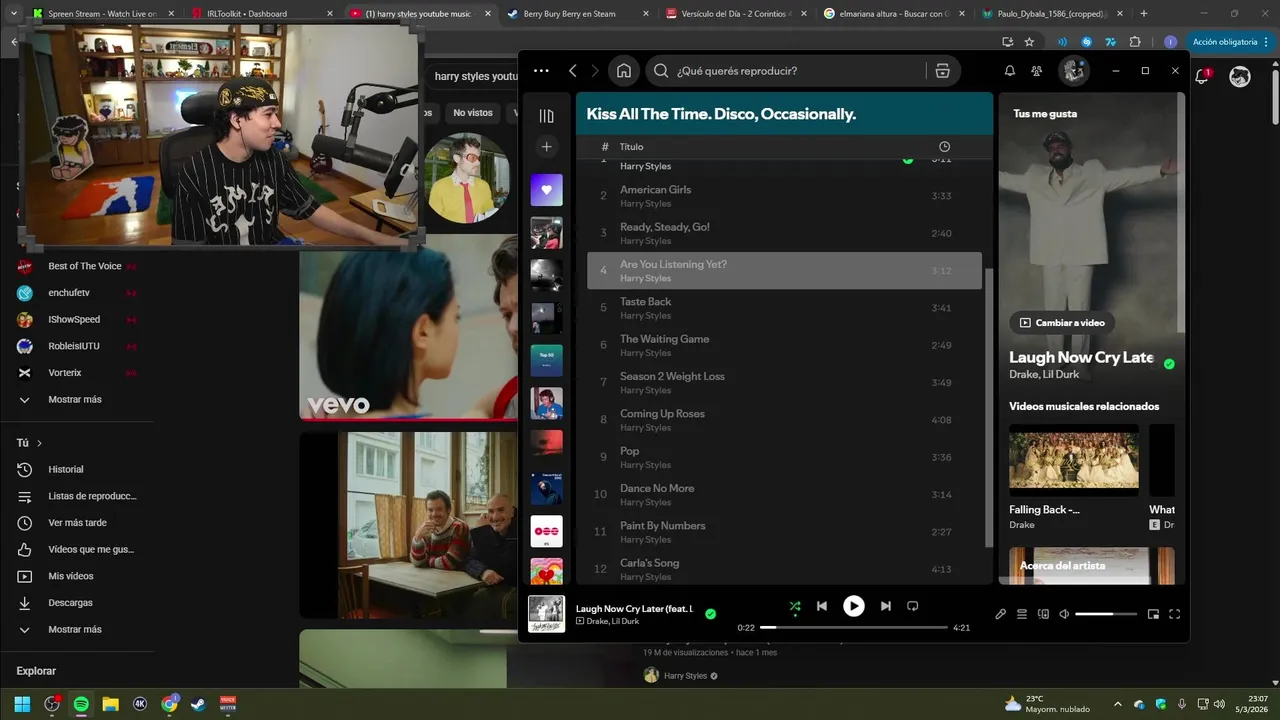Play the current song

tap(853, 606)
